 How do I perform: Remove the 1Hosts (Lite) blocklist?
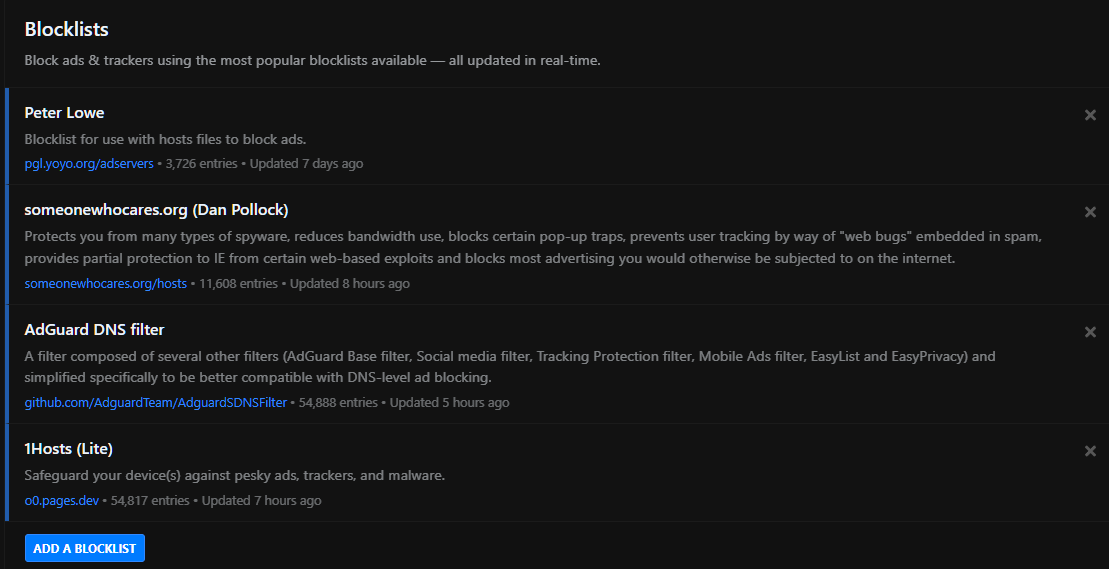click(x=1090, y=451)
